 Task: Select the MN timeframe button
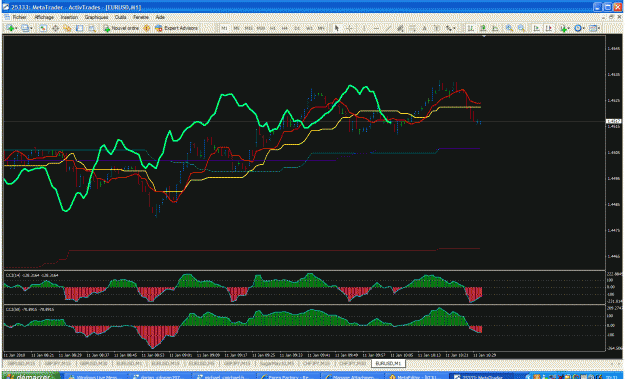[321, 28]
